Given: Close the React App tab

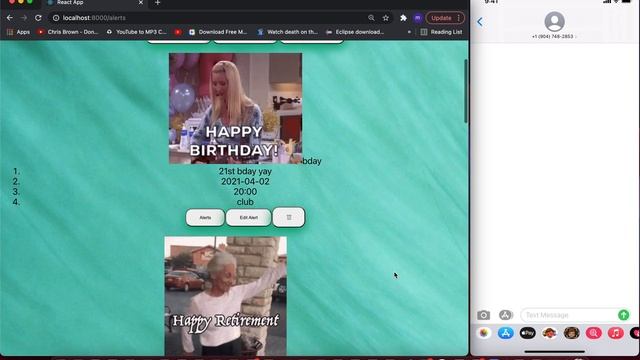Looking at the screenshot, I should pos(141,3).
